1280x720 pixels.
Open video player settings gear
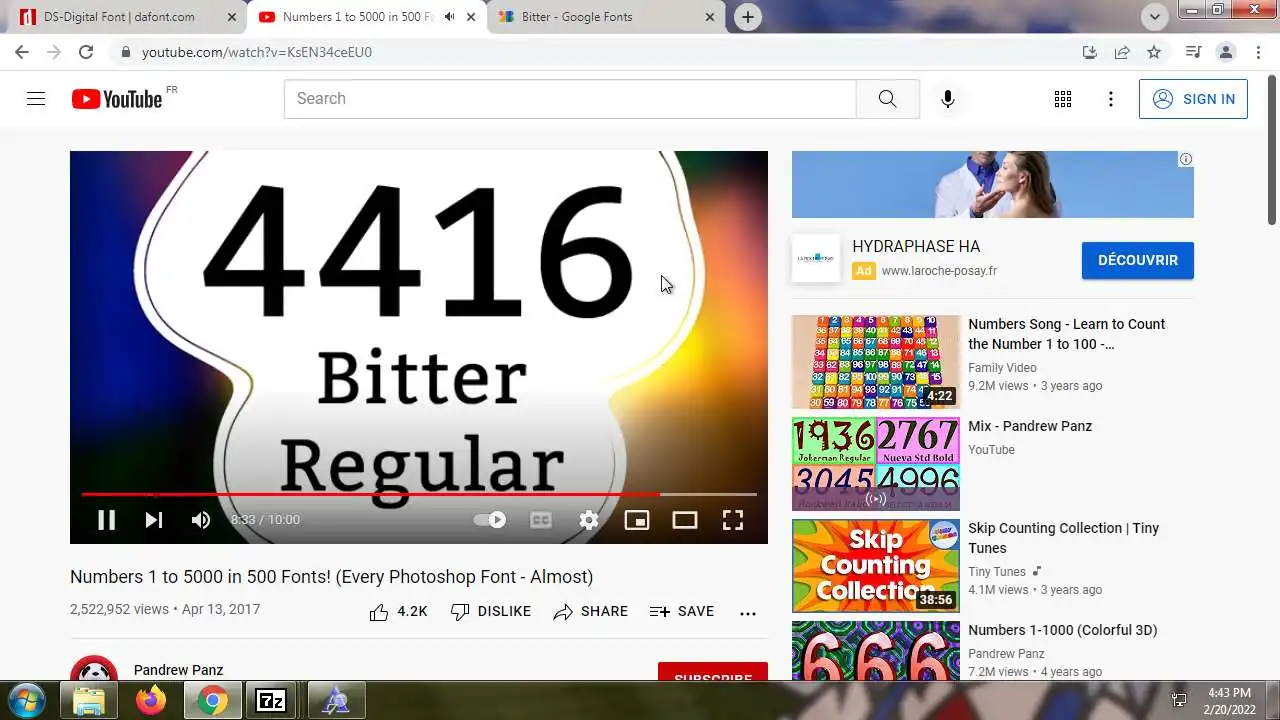(x=589, y=520)
